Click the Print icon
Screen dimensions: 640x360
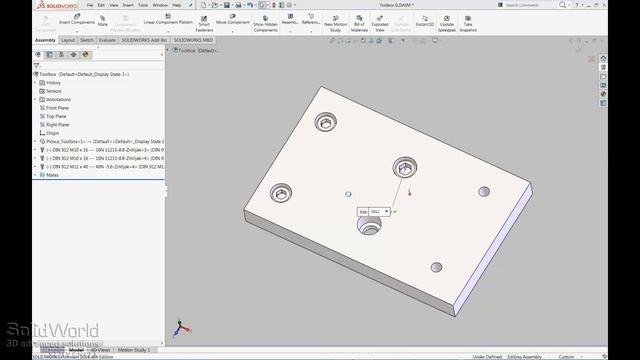[238, 5]
